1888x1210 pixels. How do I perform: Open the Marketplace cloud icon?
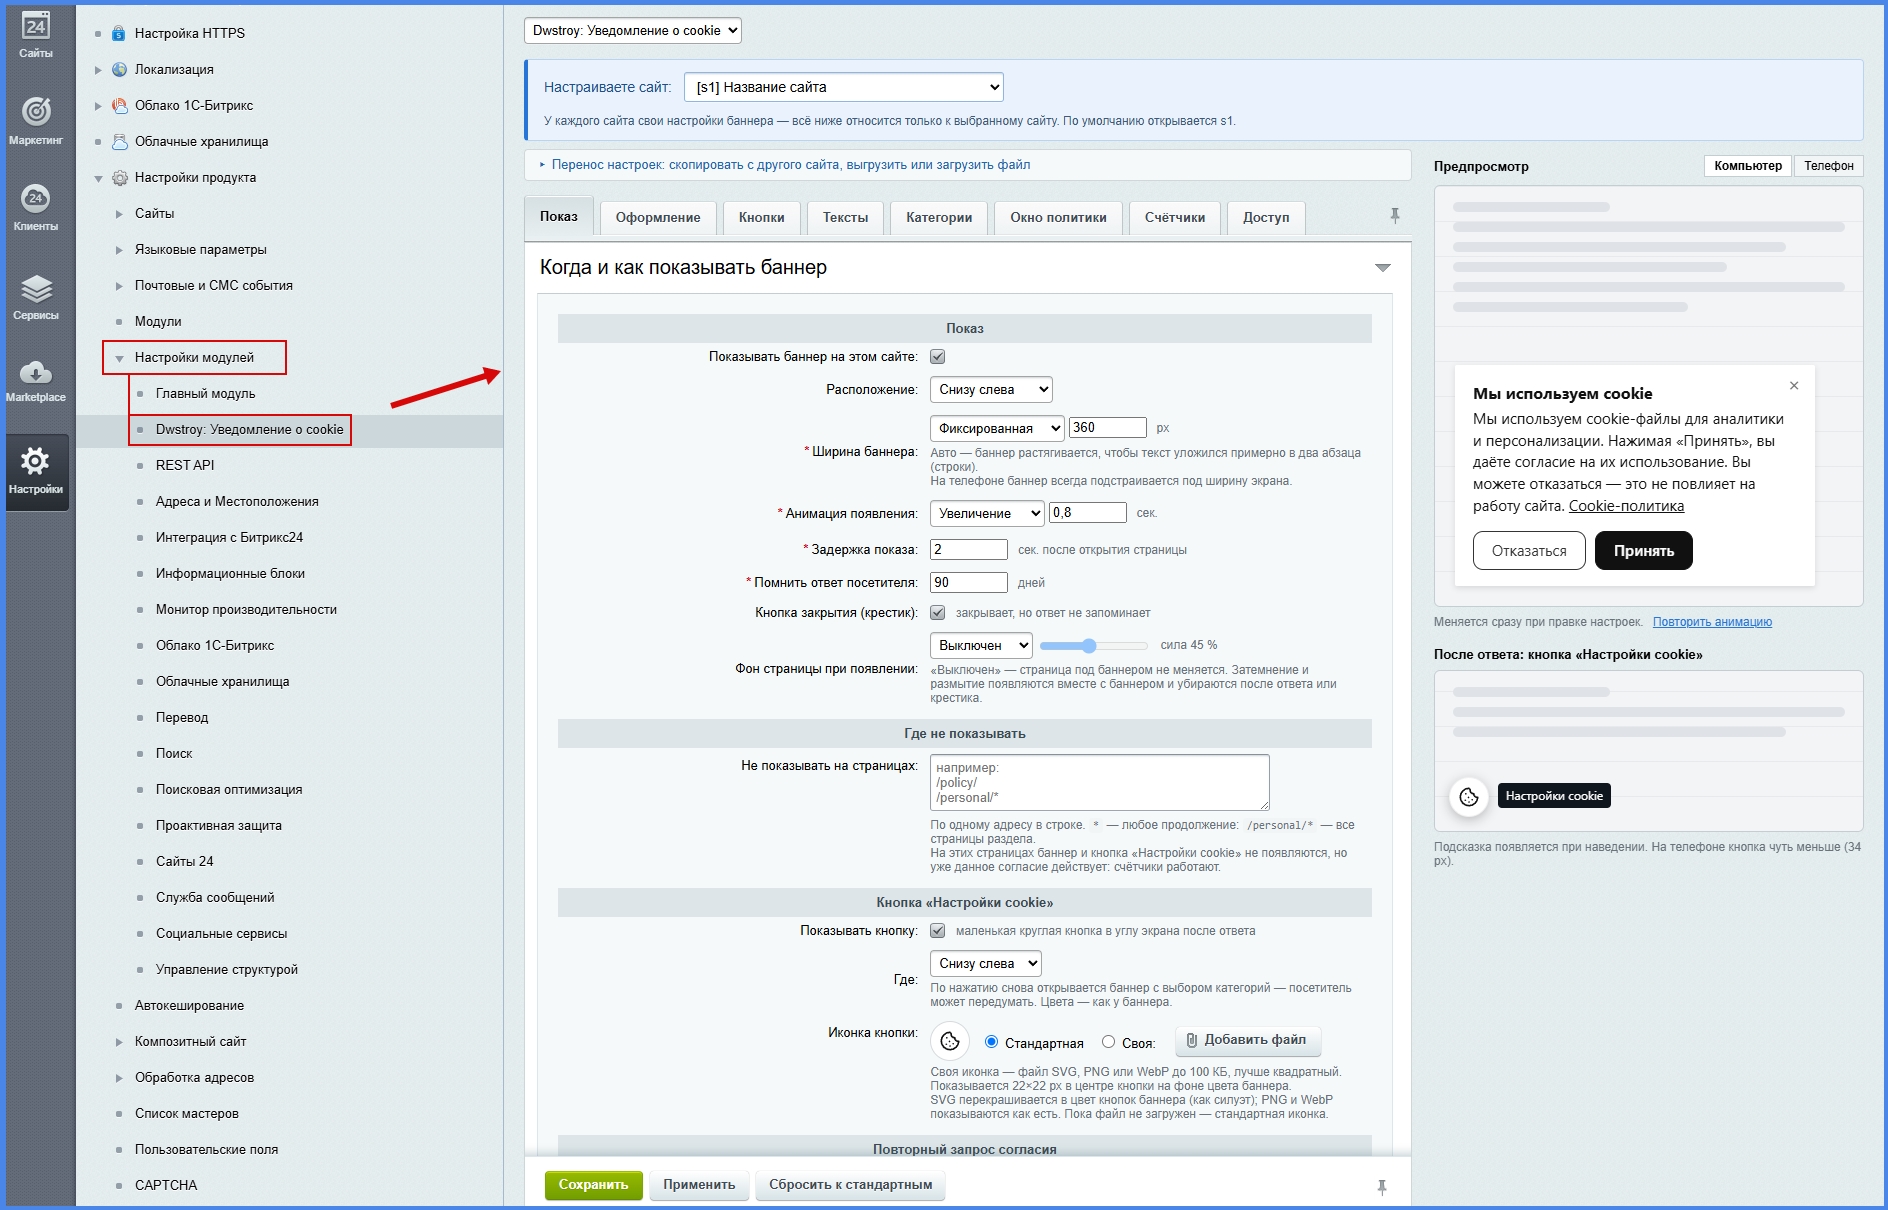tap(36, 373)
